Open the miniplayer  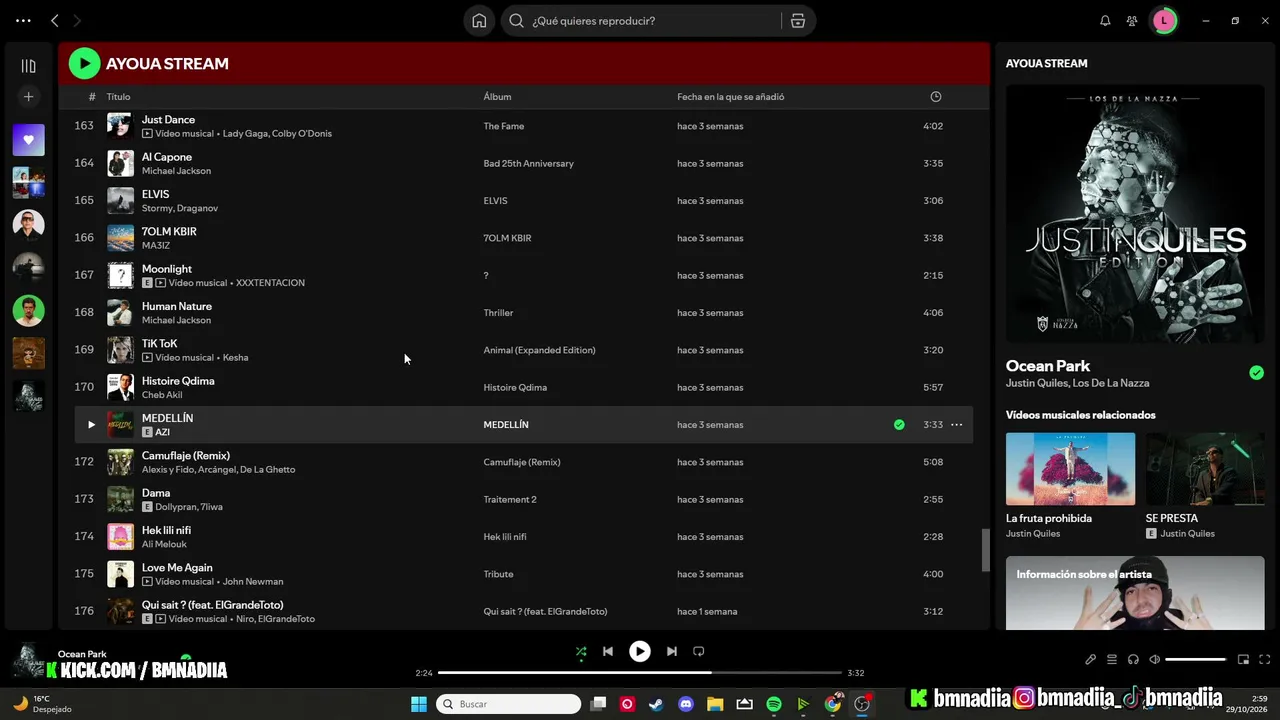click(x=1243, y=660)
